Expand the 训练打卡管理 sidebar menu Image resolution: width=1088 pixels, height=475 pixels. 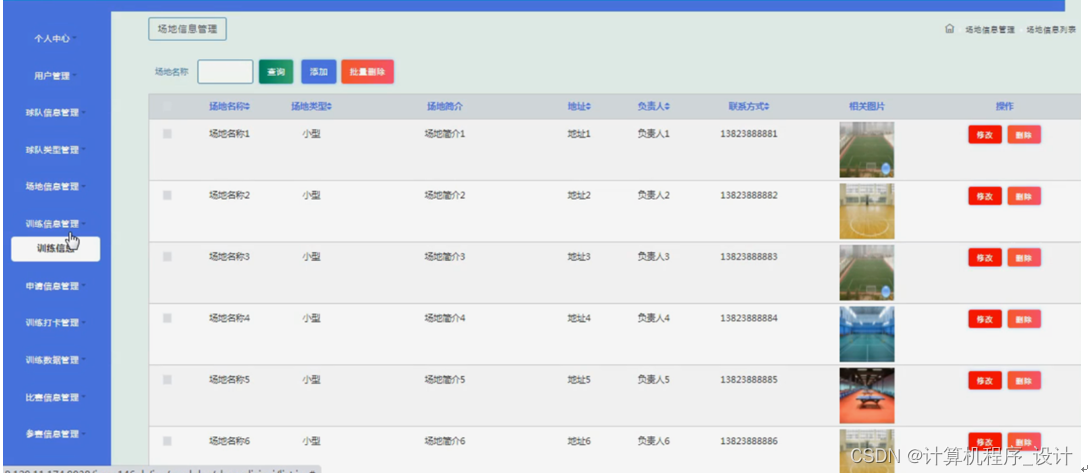tap(54, 322)
